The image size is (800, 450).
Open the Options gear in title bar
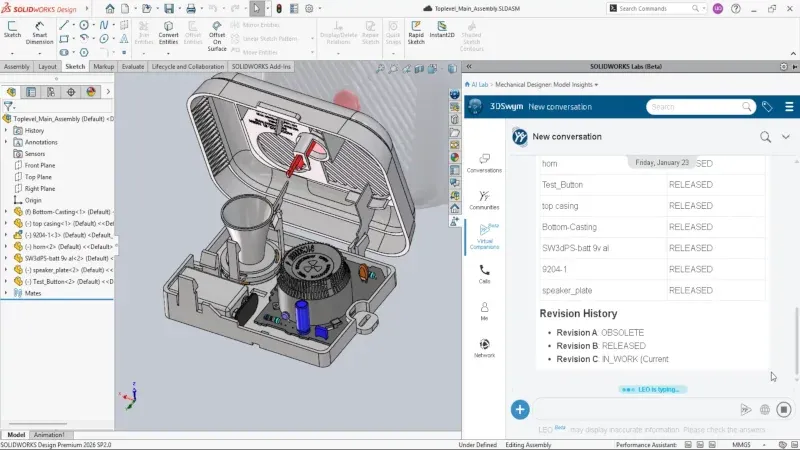[x=309, y=9]
